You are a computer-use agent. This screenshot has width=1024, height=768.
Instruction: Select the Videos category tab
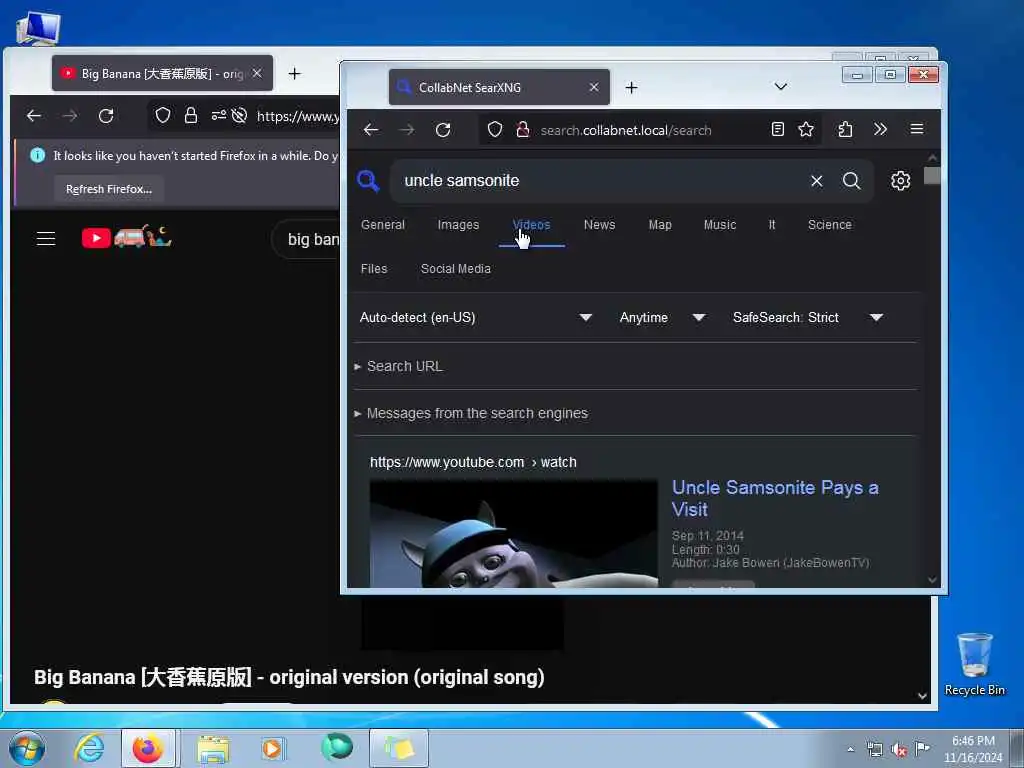(532, 225)
